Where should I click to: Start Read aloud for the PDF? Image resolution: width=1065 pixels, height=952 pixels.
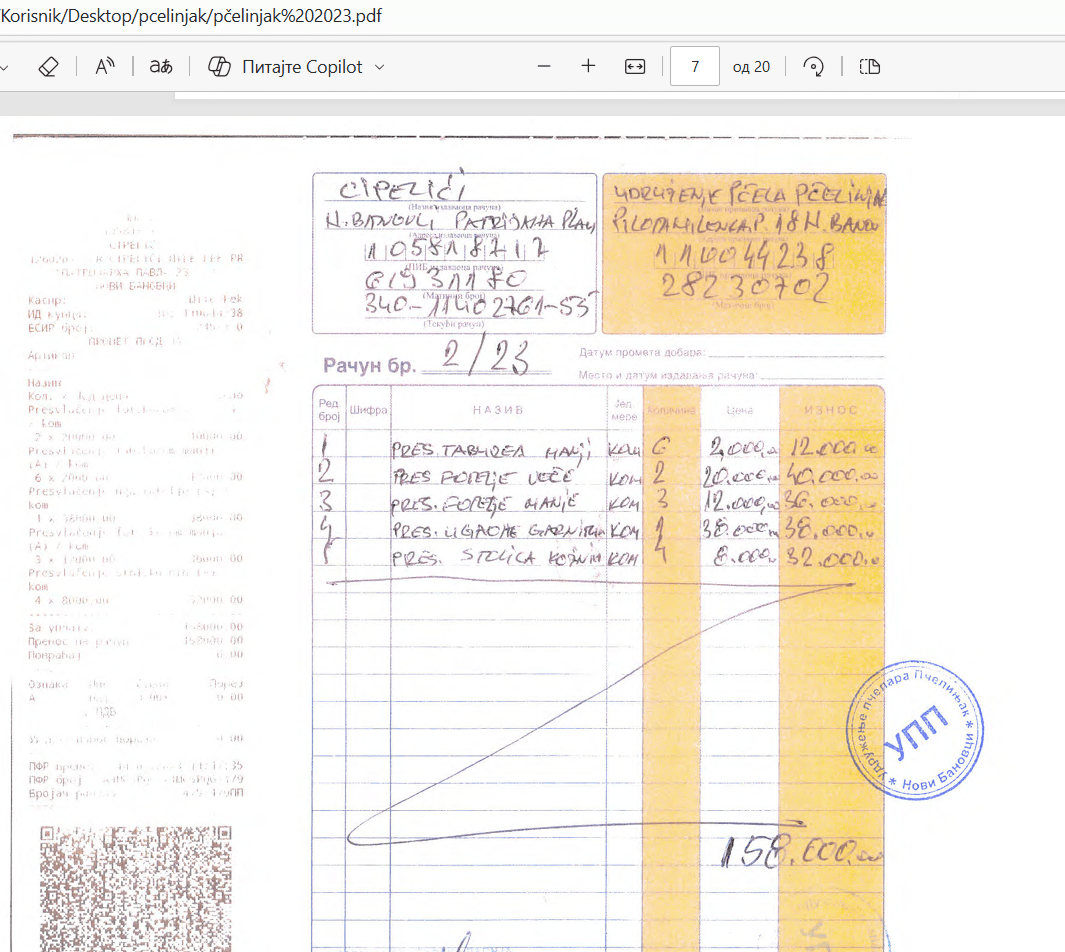pyautogui.click(x=105, y=67)
